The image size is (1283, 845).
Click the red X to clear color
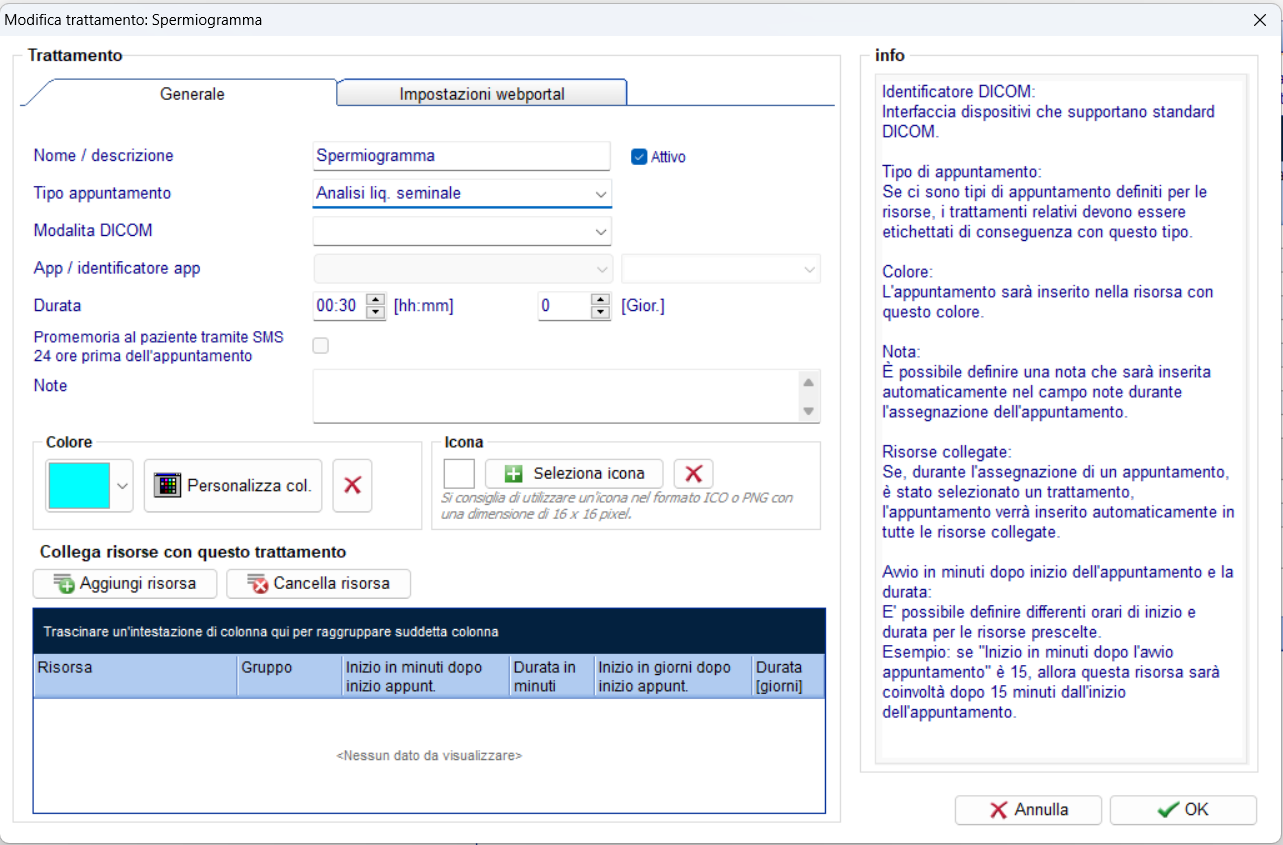pos(352,485)
